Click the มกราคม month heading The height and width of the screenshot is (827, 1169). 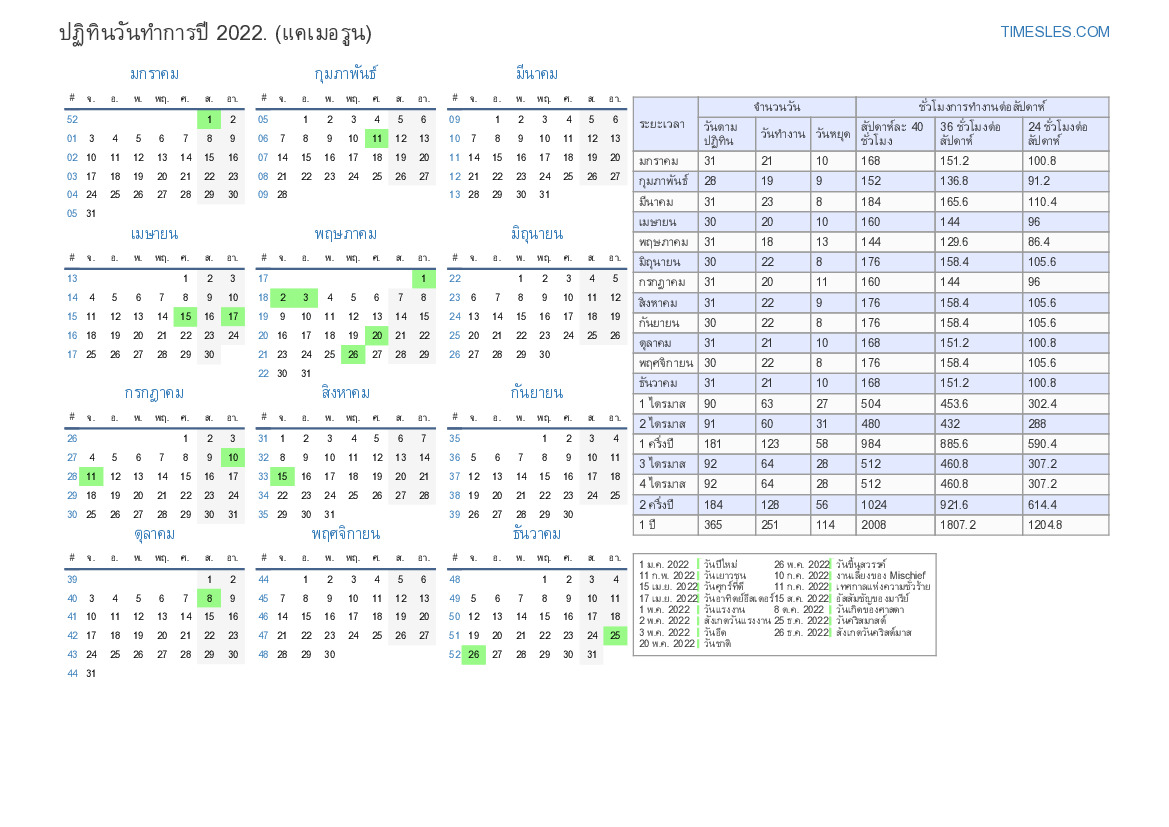coord(155,74)
